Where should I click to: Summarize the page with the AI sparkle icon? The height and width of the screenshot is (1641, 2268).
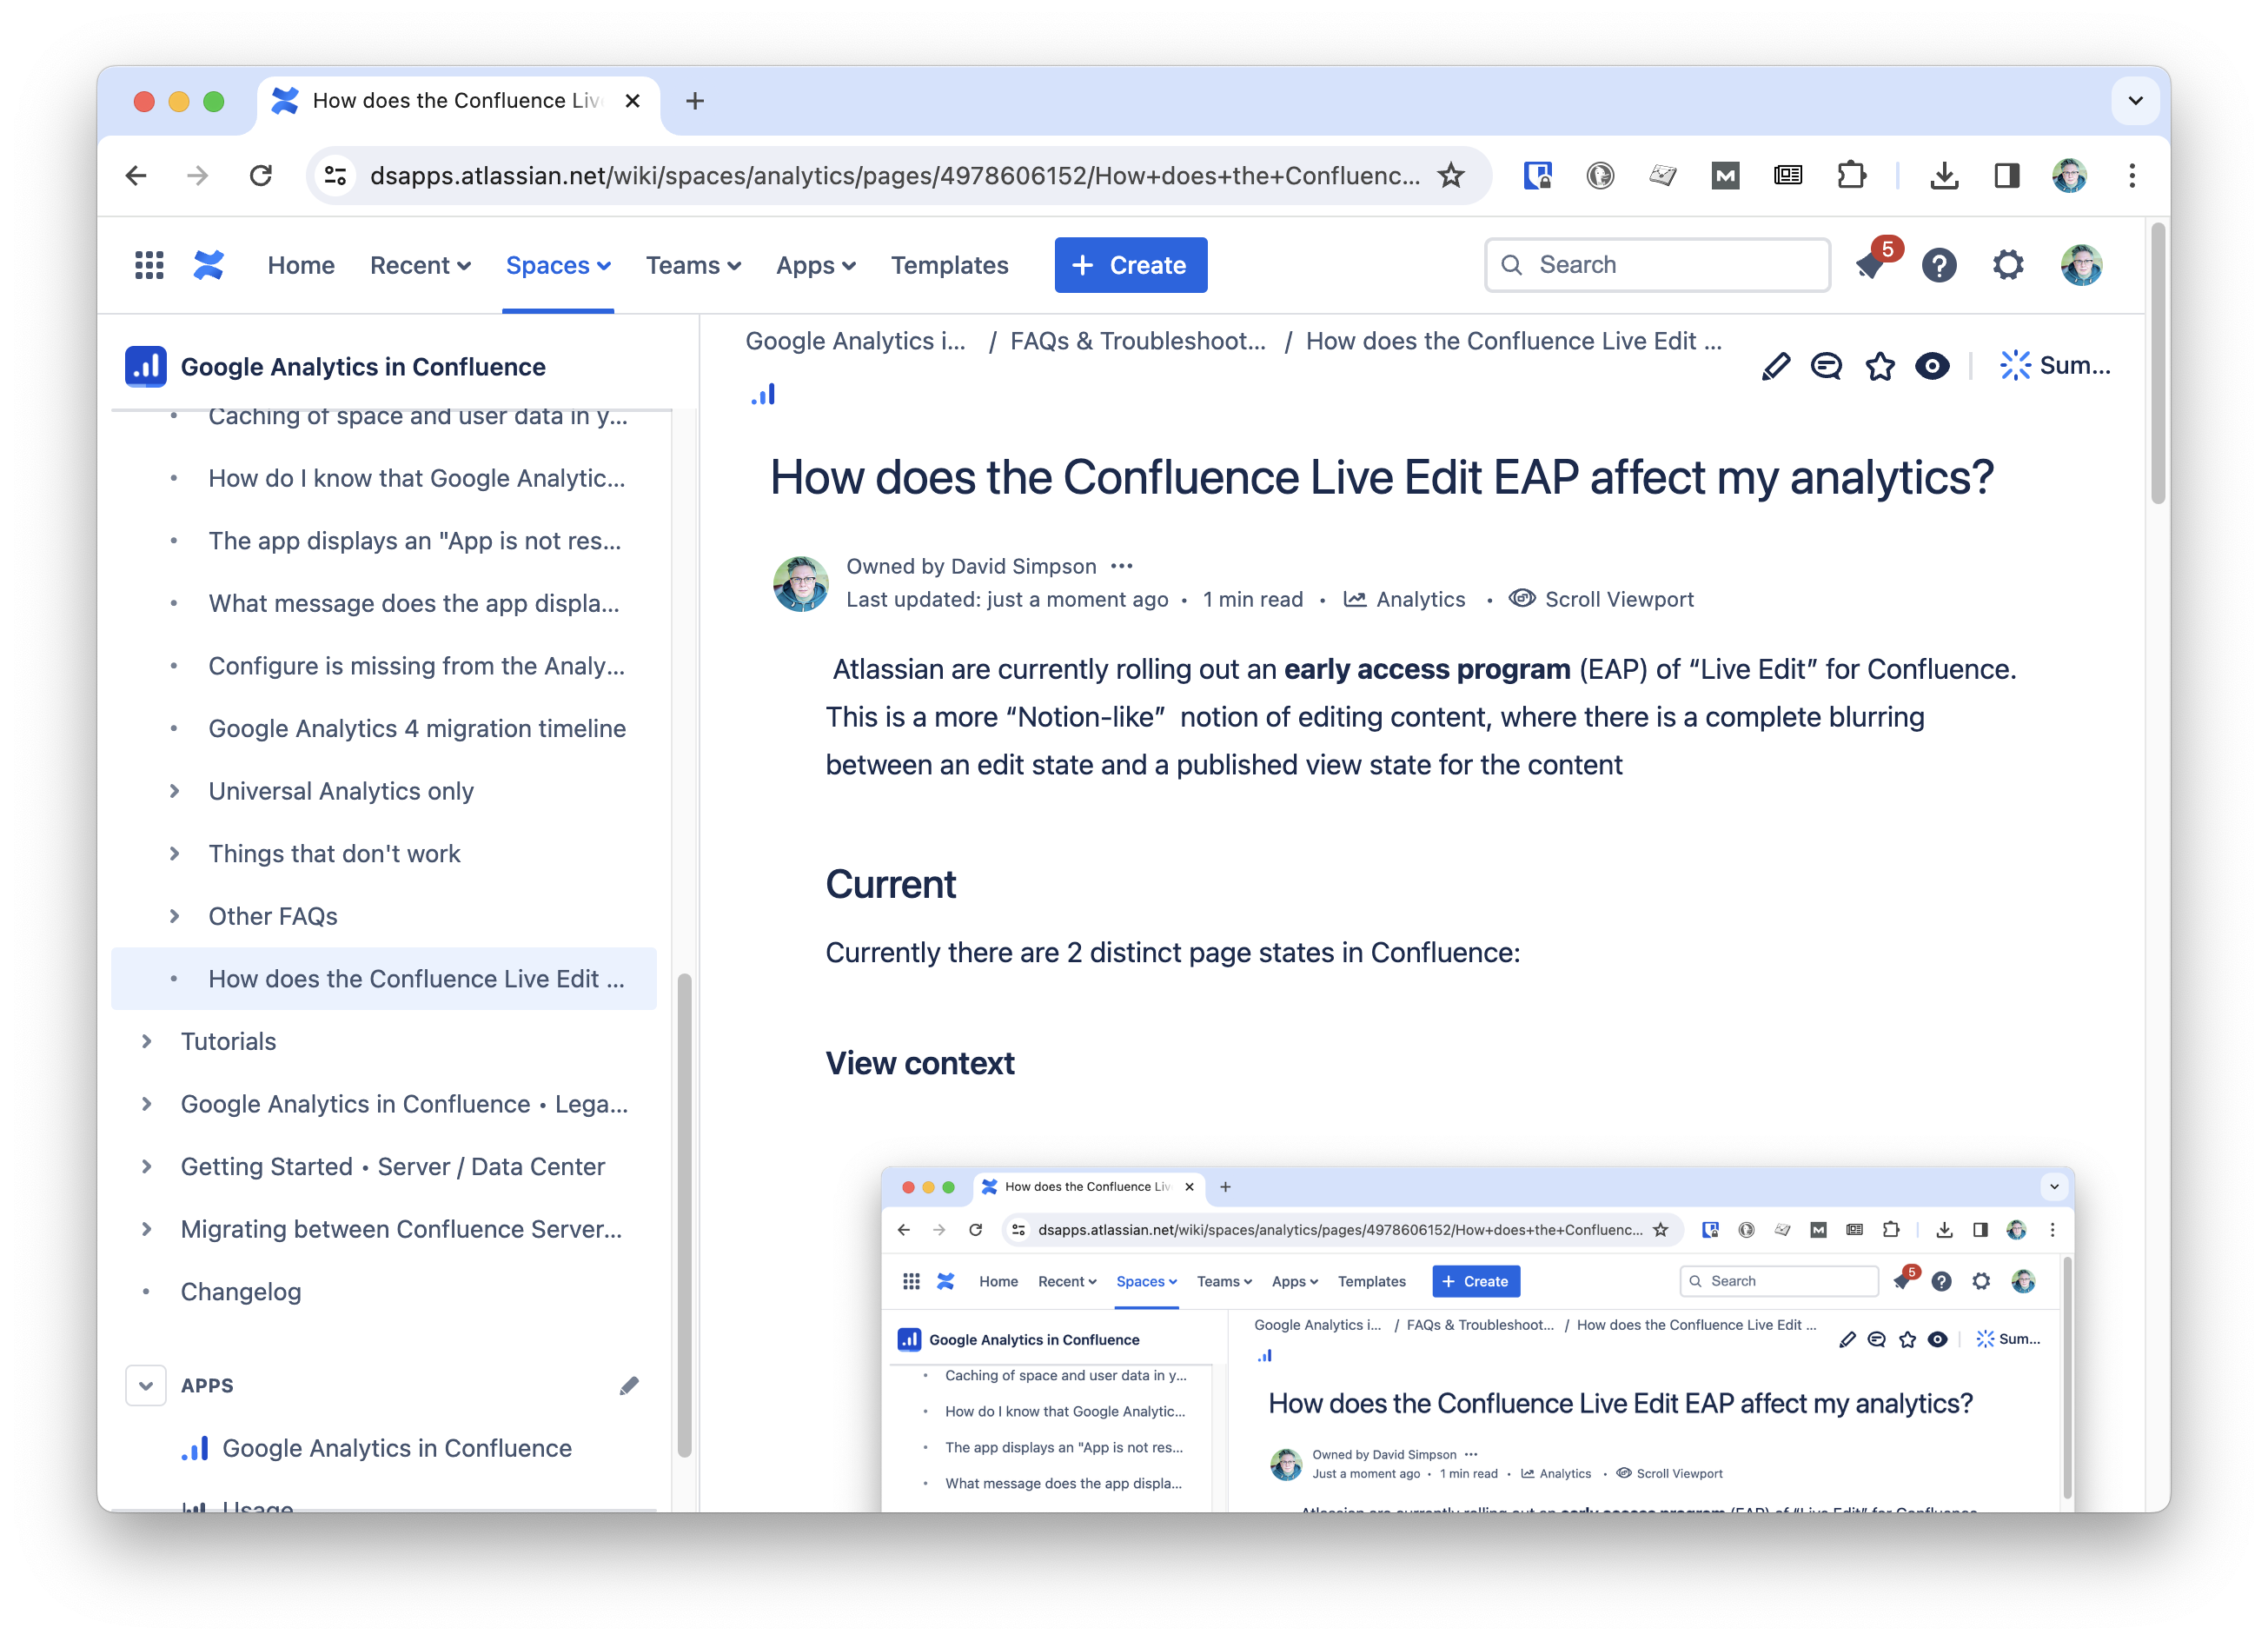pyautogui.click(x=2015, y=365)
